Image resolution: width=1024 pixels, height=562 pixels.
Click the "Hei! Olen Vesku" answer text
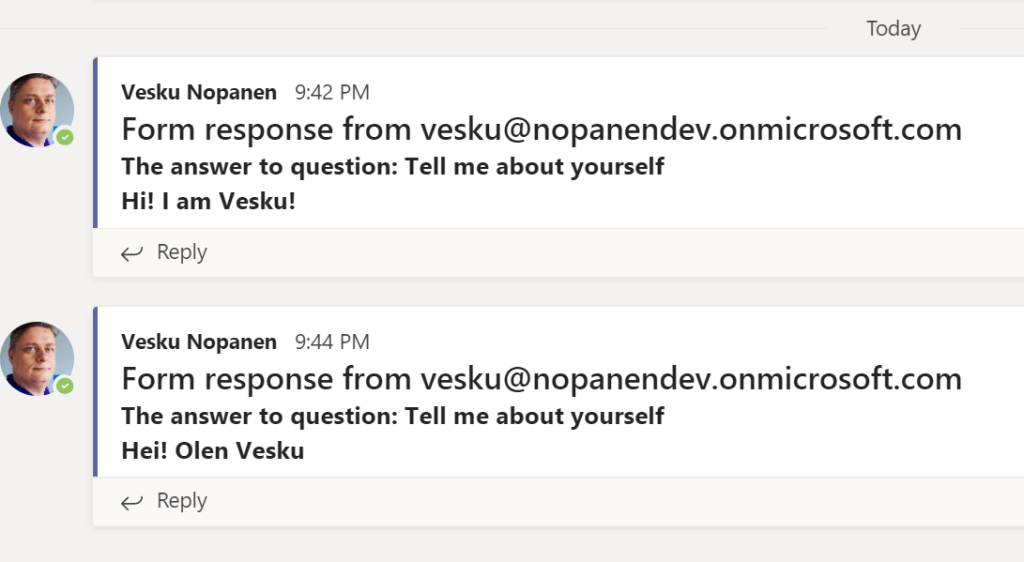212,450
